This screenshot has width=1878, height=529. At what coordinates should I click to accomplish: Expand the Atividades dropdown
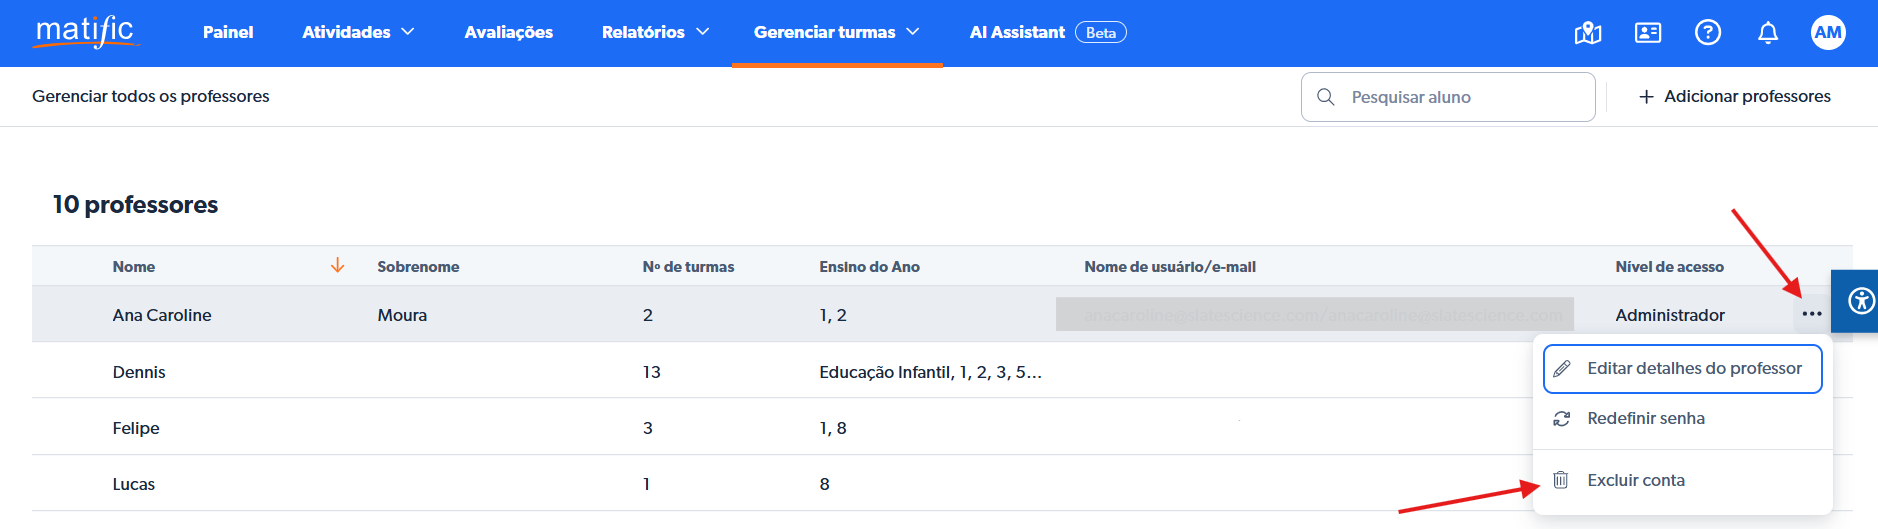(358, 32)
